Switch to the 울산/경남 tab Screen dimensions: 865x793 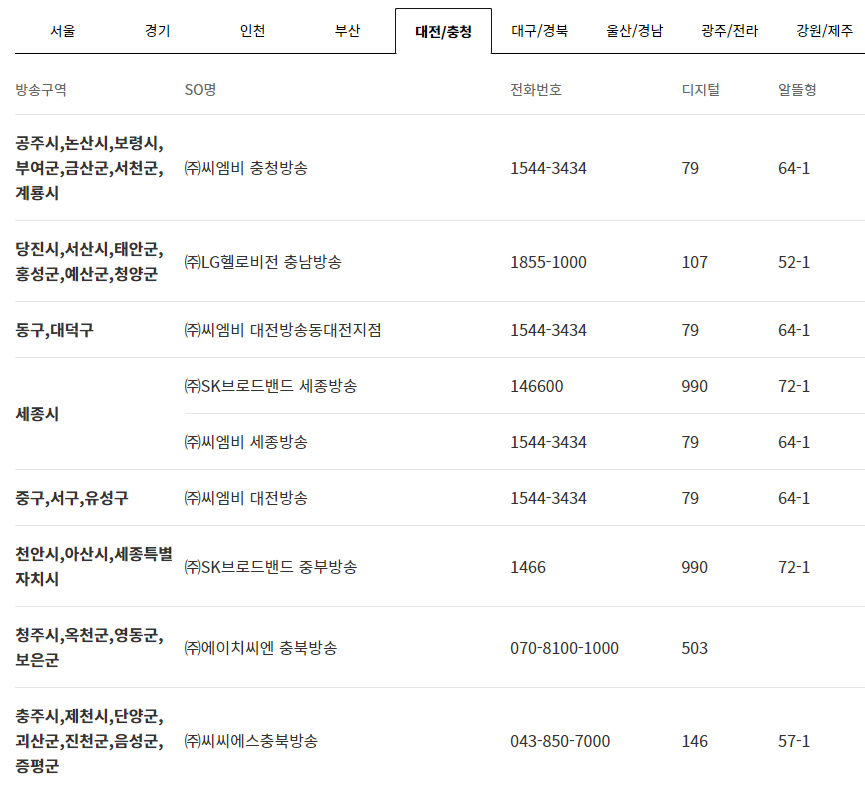(x=634, y=31)
